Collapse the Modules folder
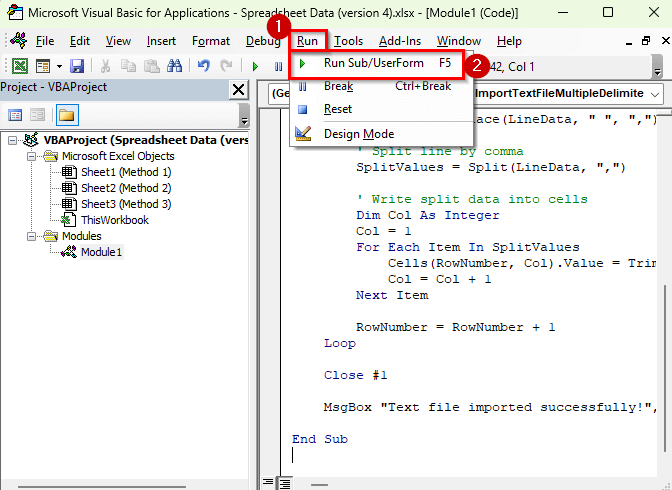 [31, 236]
